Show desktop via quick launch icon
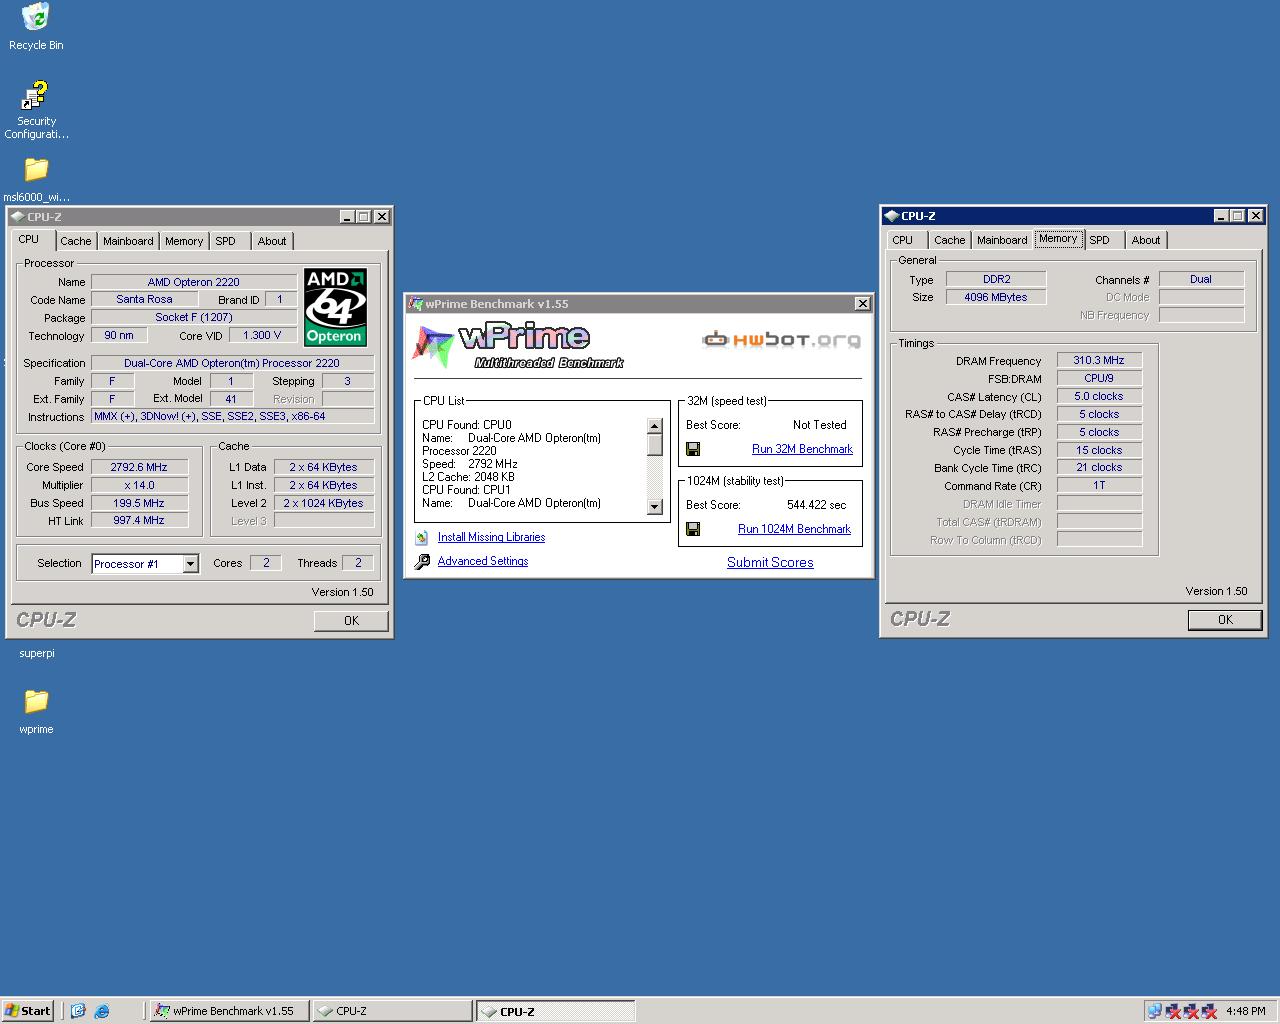The width and height of the screenshot is (1280, 1024). pos(79,1011)
